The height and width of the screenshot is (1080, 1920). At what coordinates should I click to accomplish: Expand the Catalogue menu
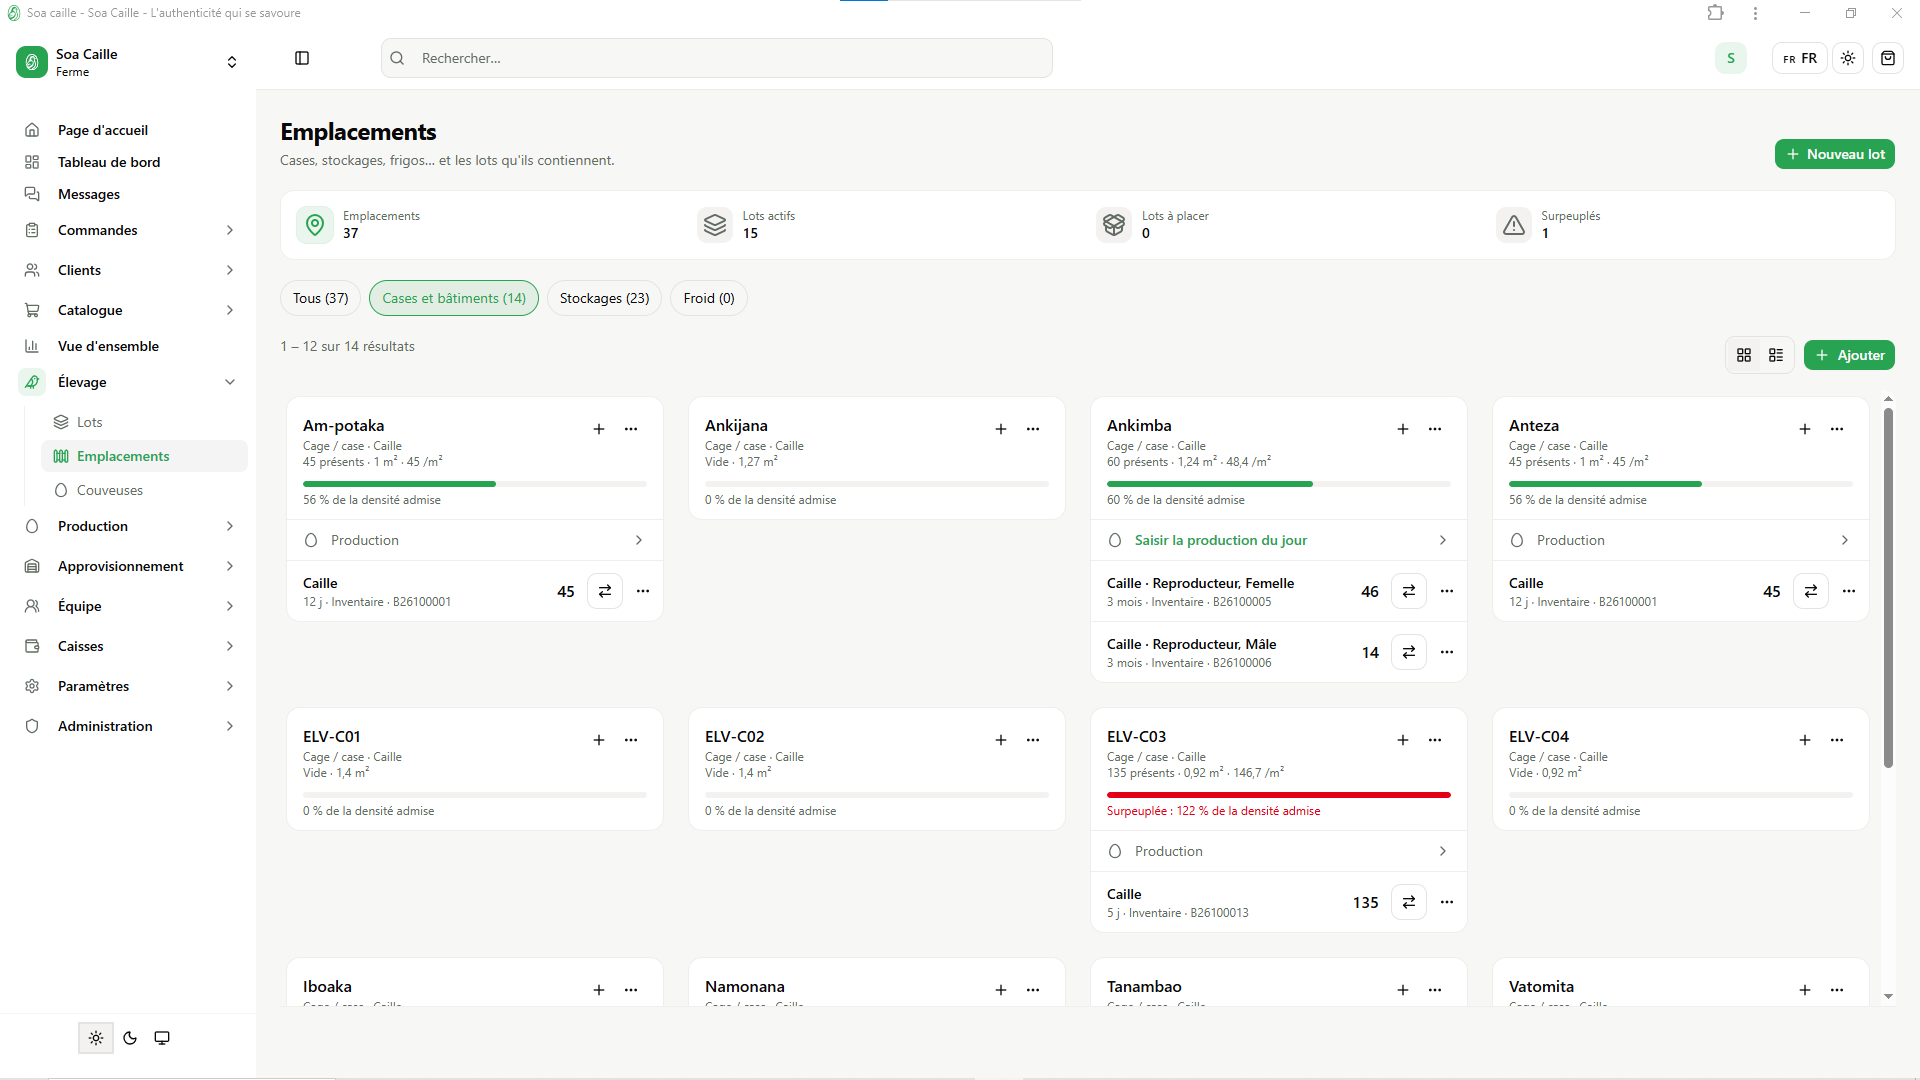[x=128, y=310]
